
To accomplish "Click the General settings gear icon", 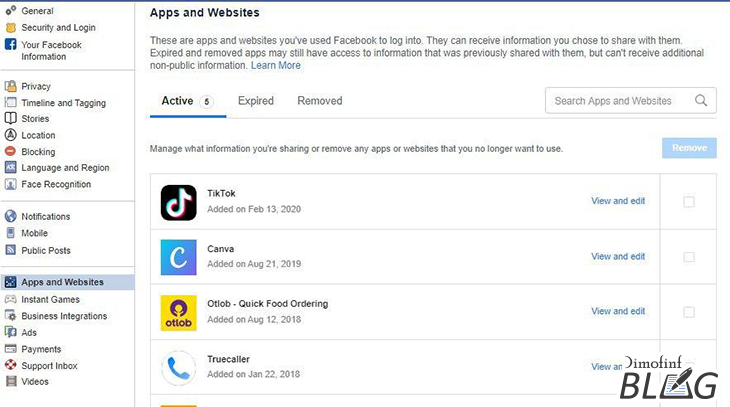I will pos(10,10).
